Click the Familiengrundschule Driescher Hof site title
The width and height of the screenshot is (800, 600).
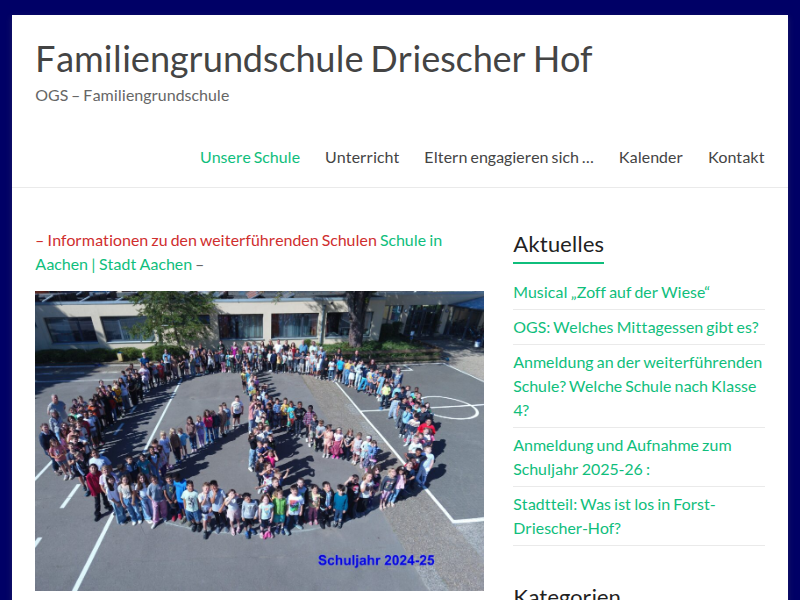point(313,60)
